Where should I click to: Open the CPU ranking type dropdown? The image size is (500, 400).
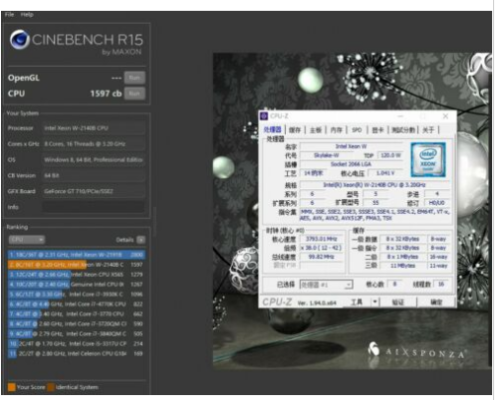27,240
